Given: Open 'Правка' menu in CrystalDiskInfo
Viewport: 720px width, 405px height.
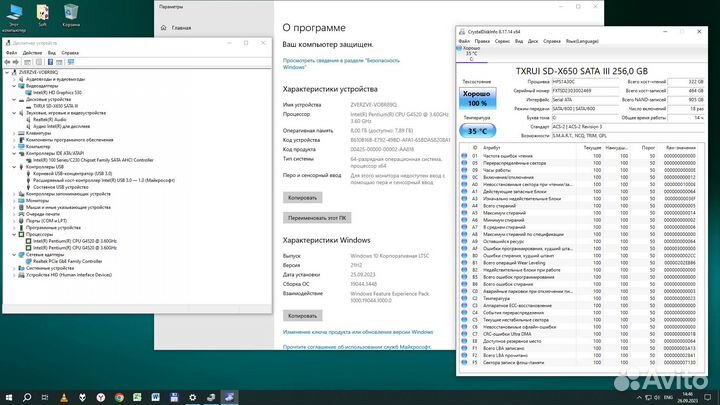Looking at the screenshot, I should (x=482, y=41).
